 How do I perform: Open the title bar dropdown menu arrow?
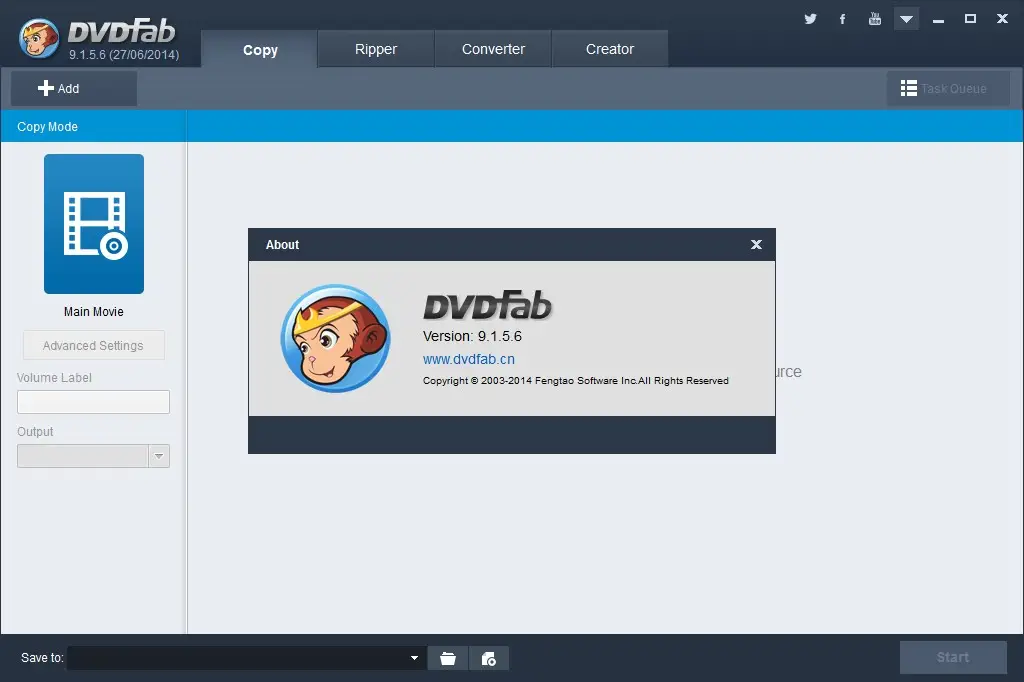[x=906, y=19]
